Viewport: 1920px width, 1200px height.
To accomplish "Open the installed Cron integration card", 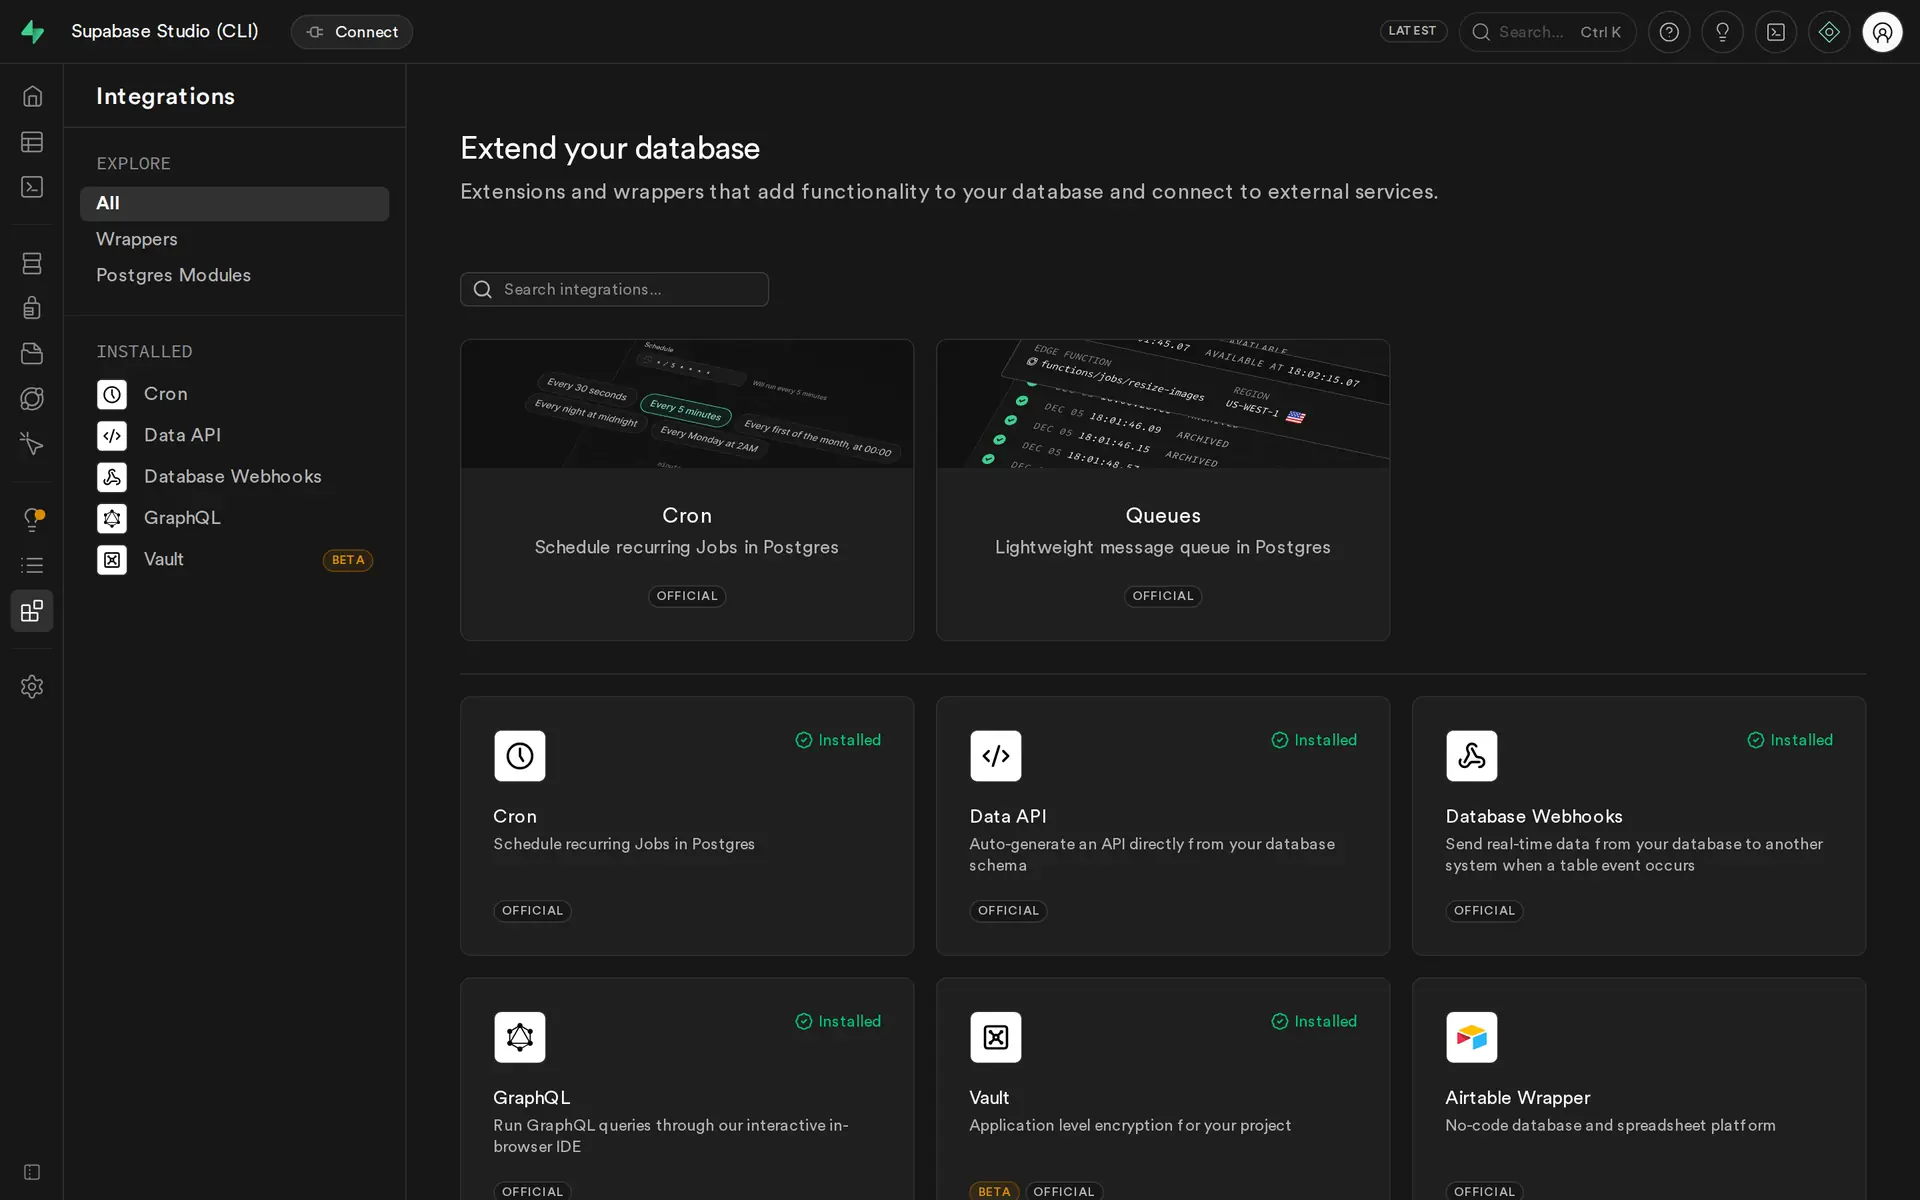I will [x=687, y=826].
